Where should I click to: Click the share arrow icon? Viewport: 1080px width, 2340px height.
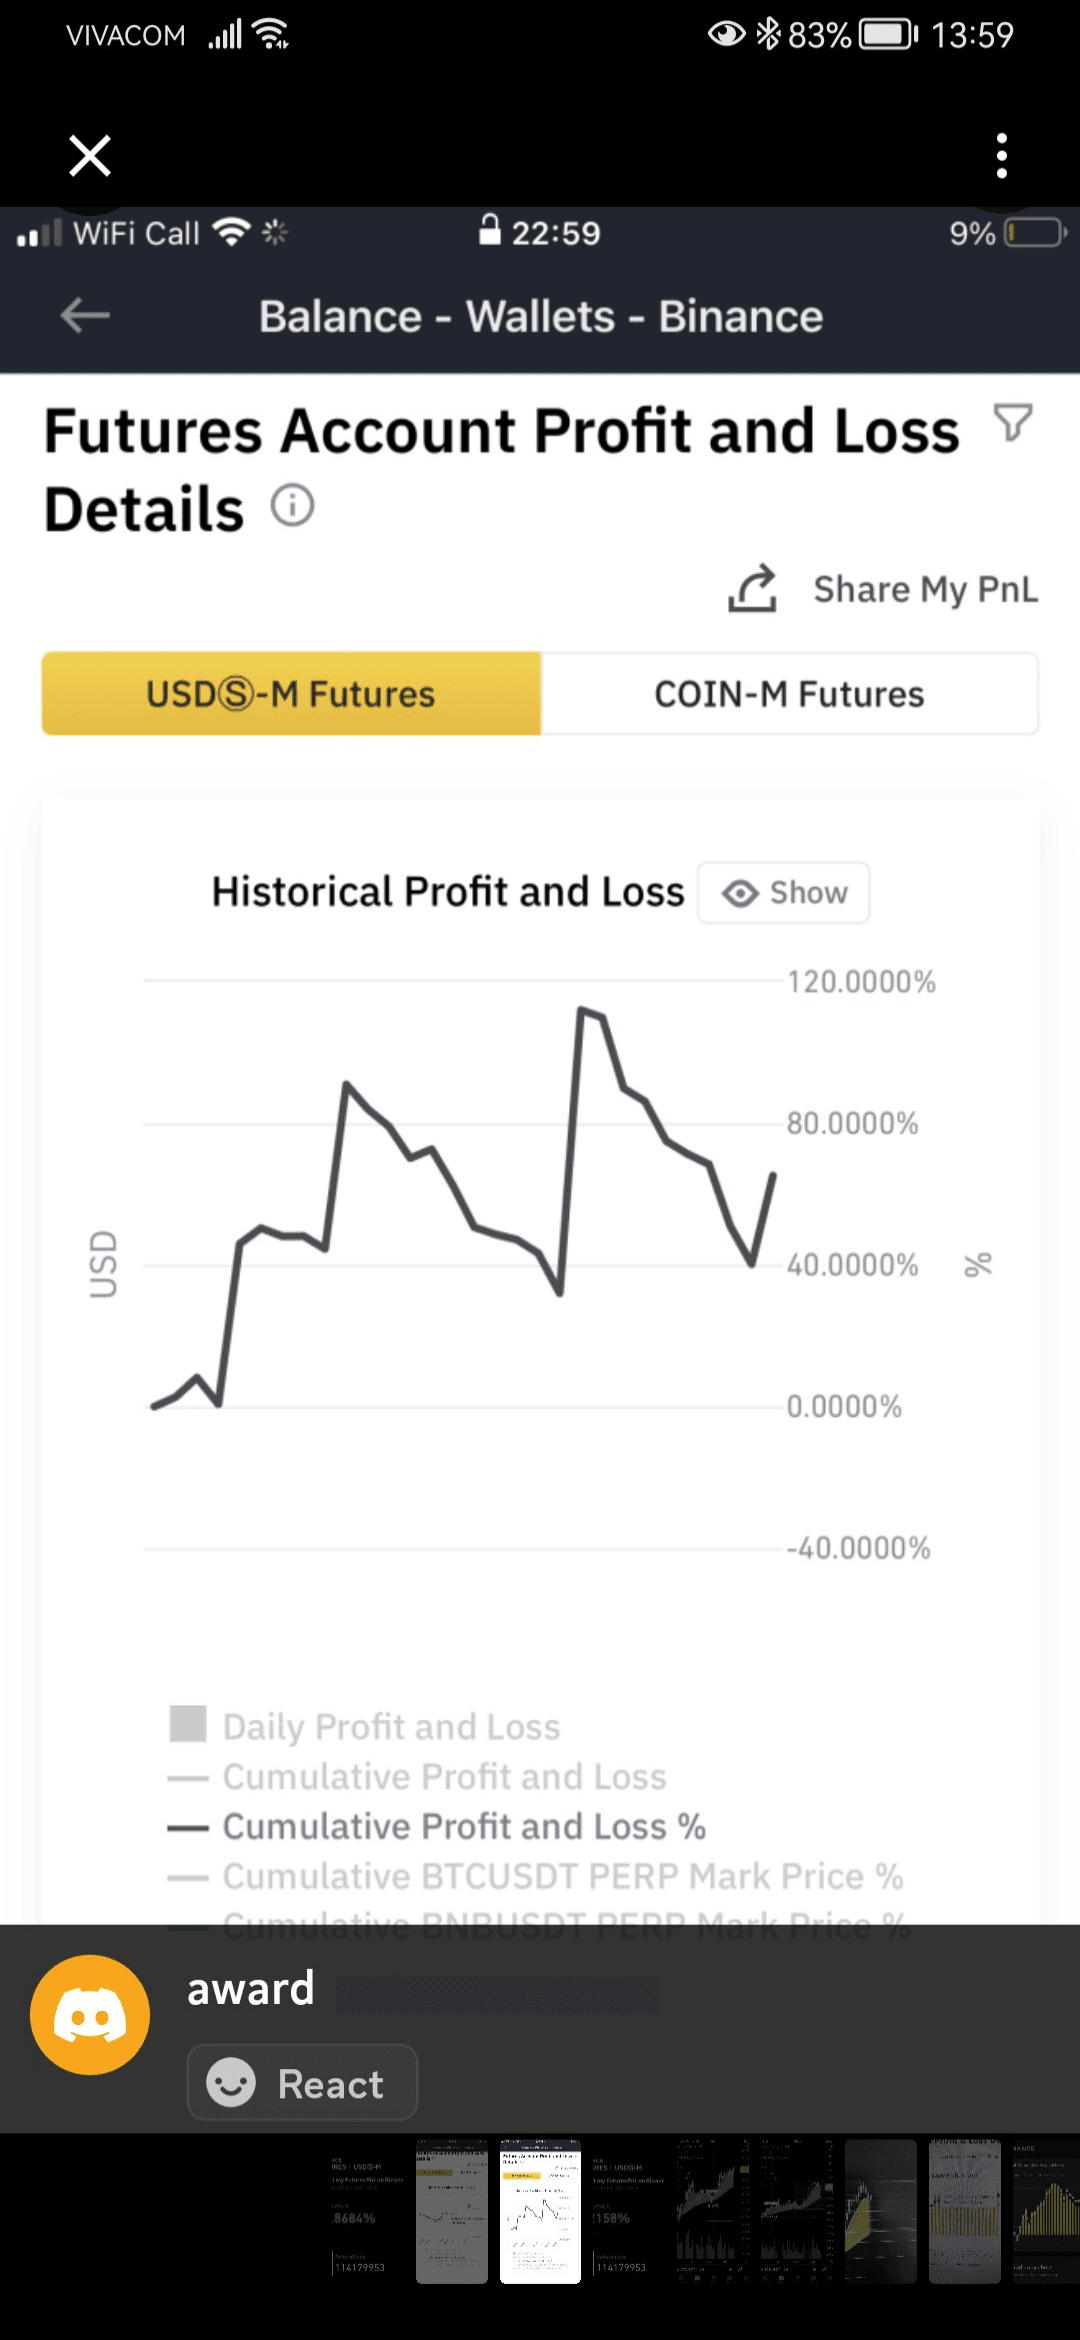click(753, 588)
